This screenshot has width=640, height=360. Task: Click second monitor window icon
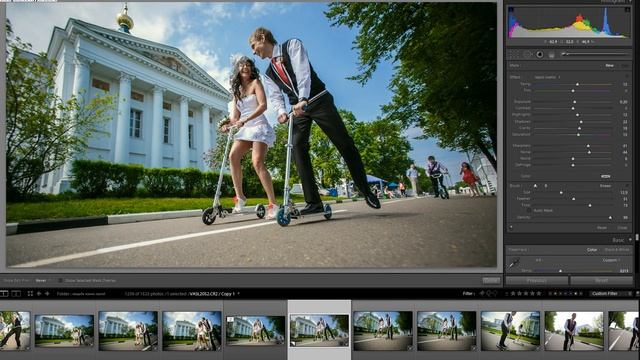[16, 293]
